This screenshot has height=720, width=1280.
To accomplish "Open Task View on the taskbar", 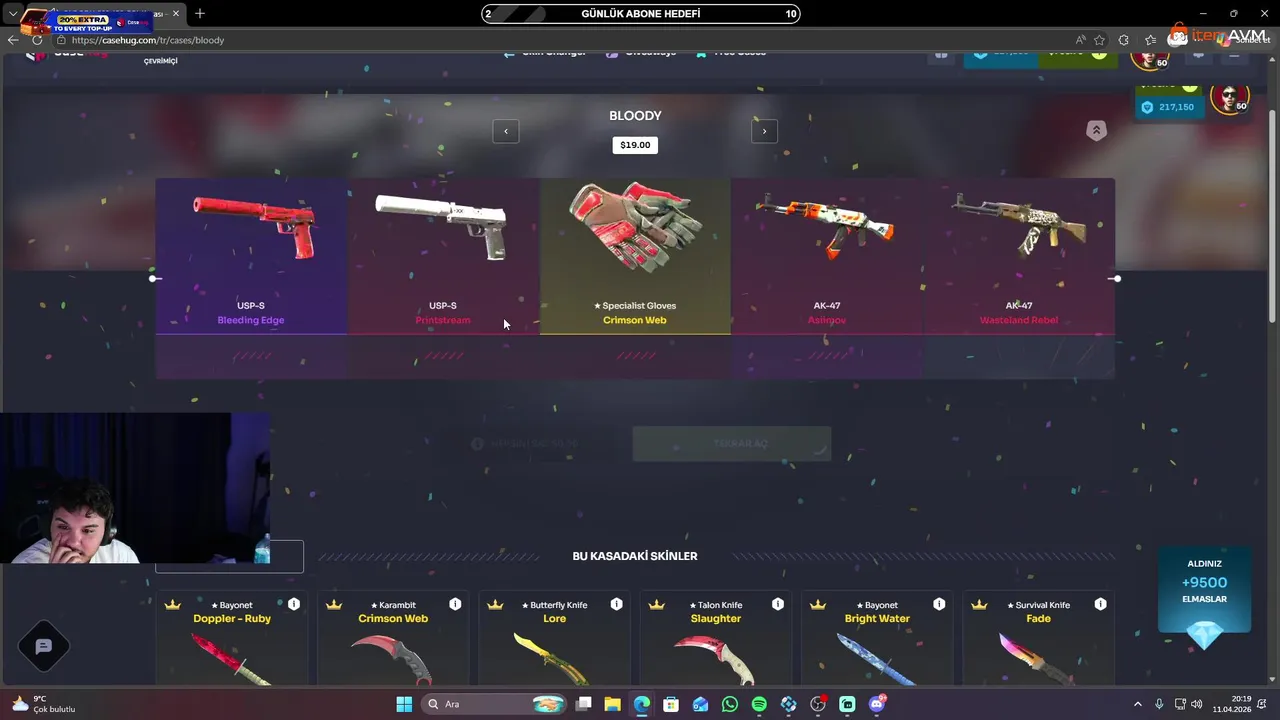I will pos(583,704).
